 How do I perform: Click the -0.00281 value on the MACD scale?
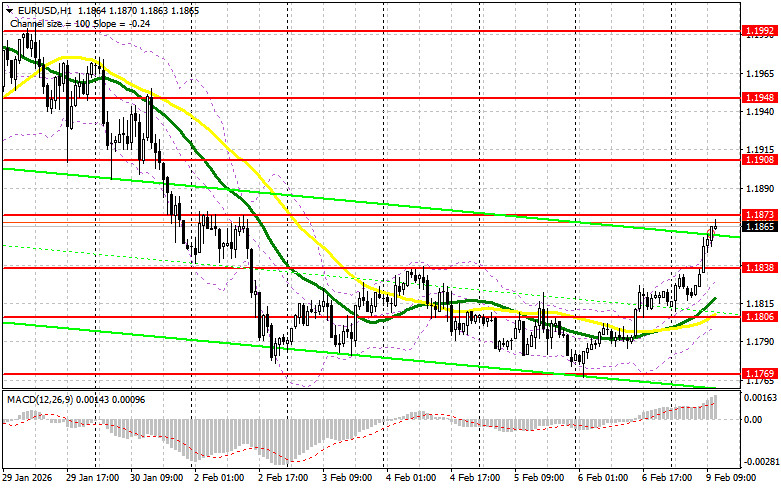coord(761,462)
